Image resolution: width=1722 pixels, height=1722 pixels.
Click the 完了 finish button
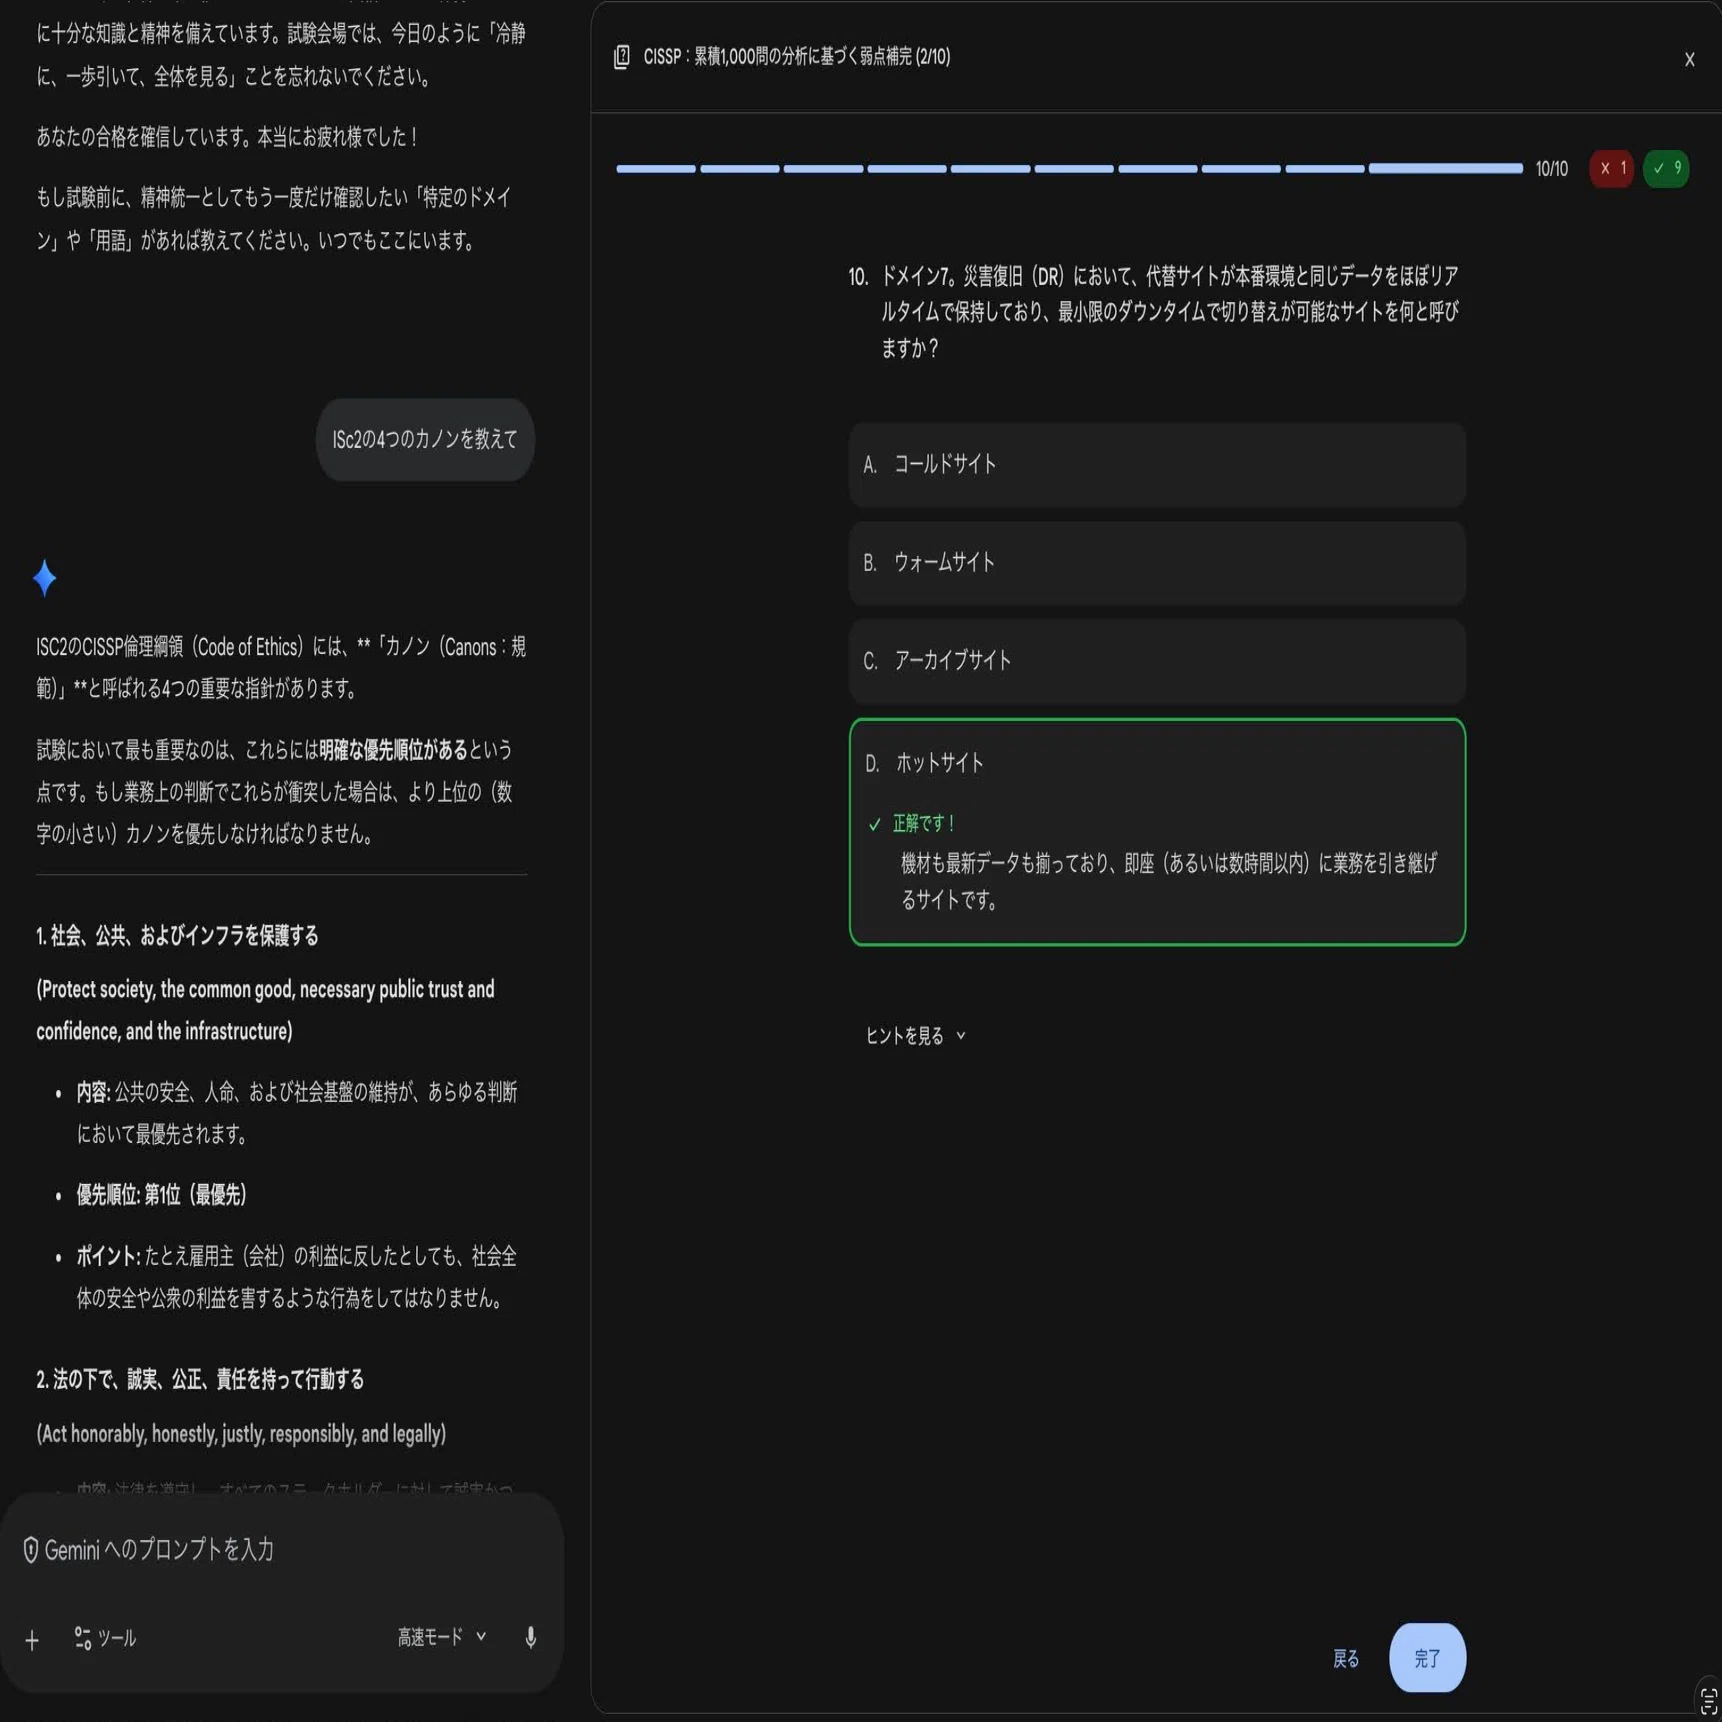(1427, 1658)
